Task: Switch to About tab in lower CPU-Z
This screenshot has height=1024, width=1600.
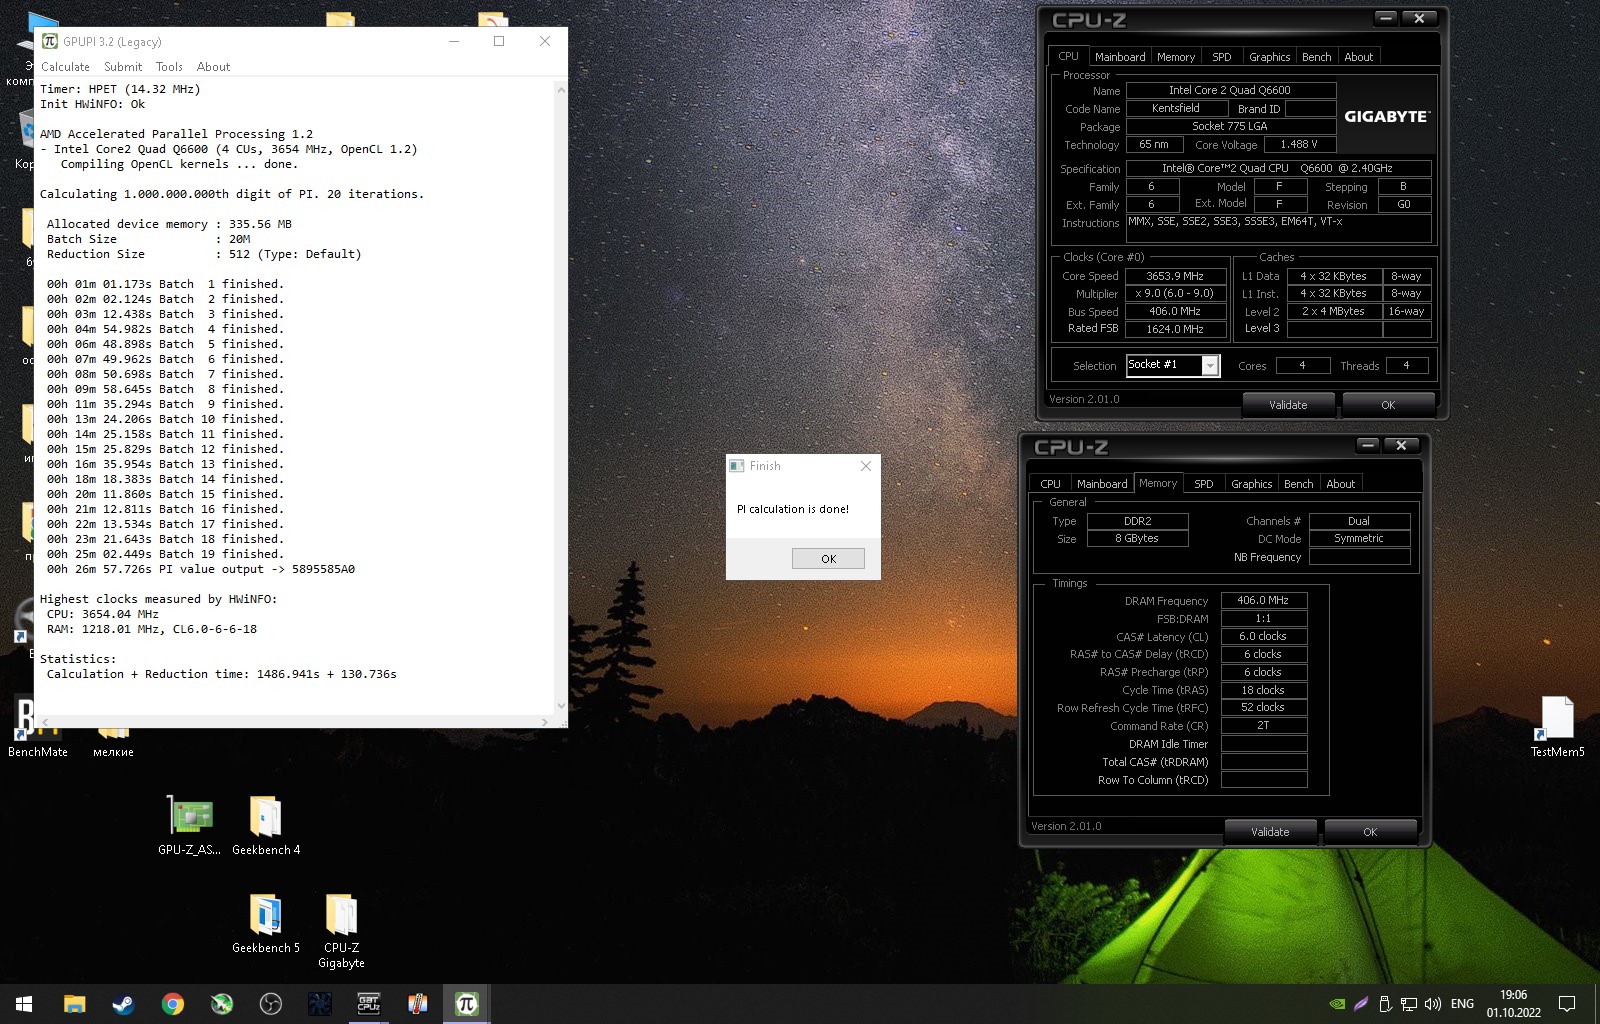Action: pos(1340,484)
